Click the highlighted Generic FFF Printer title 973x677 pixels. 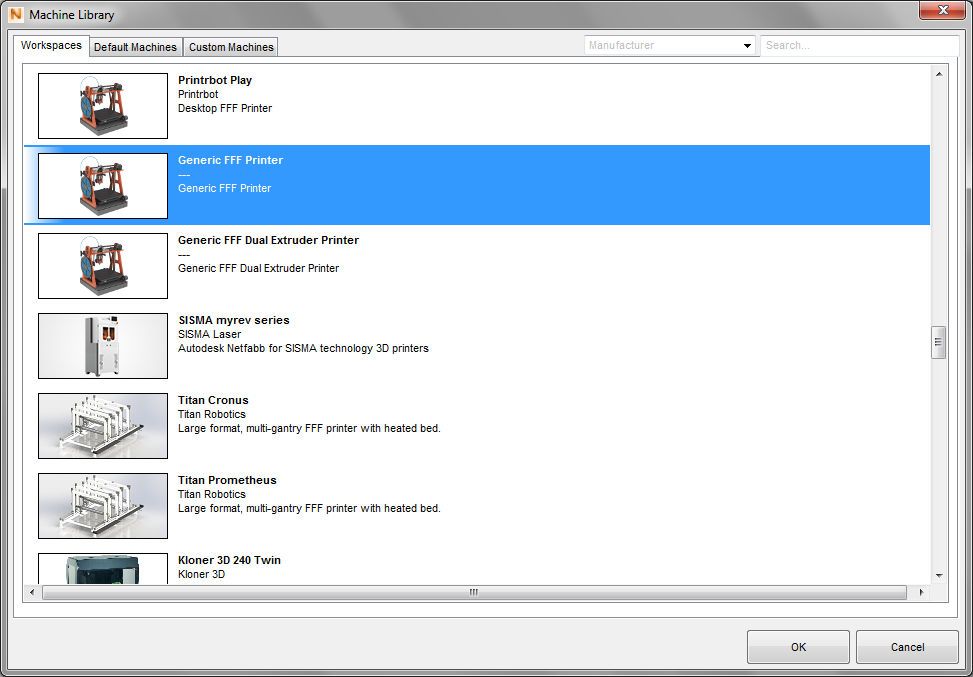point(230,160)
